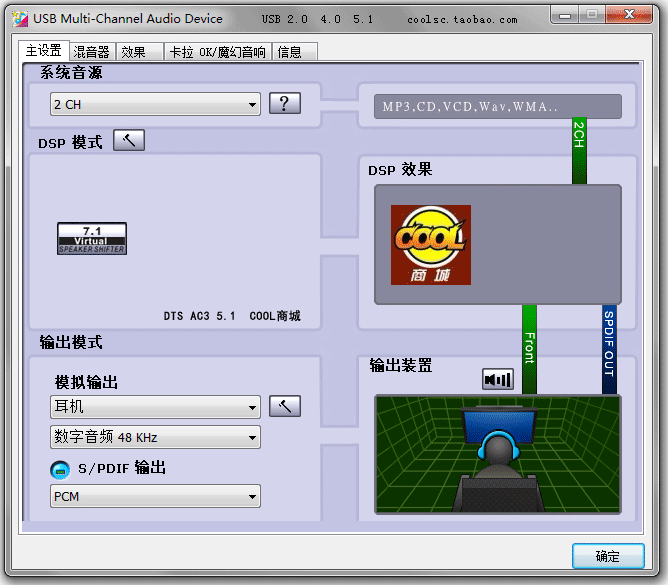This screenshot has height=585, width=668.
Task: Click the S/PDIF 输出 round icon
Action: [60, 470]
